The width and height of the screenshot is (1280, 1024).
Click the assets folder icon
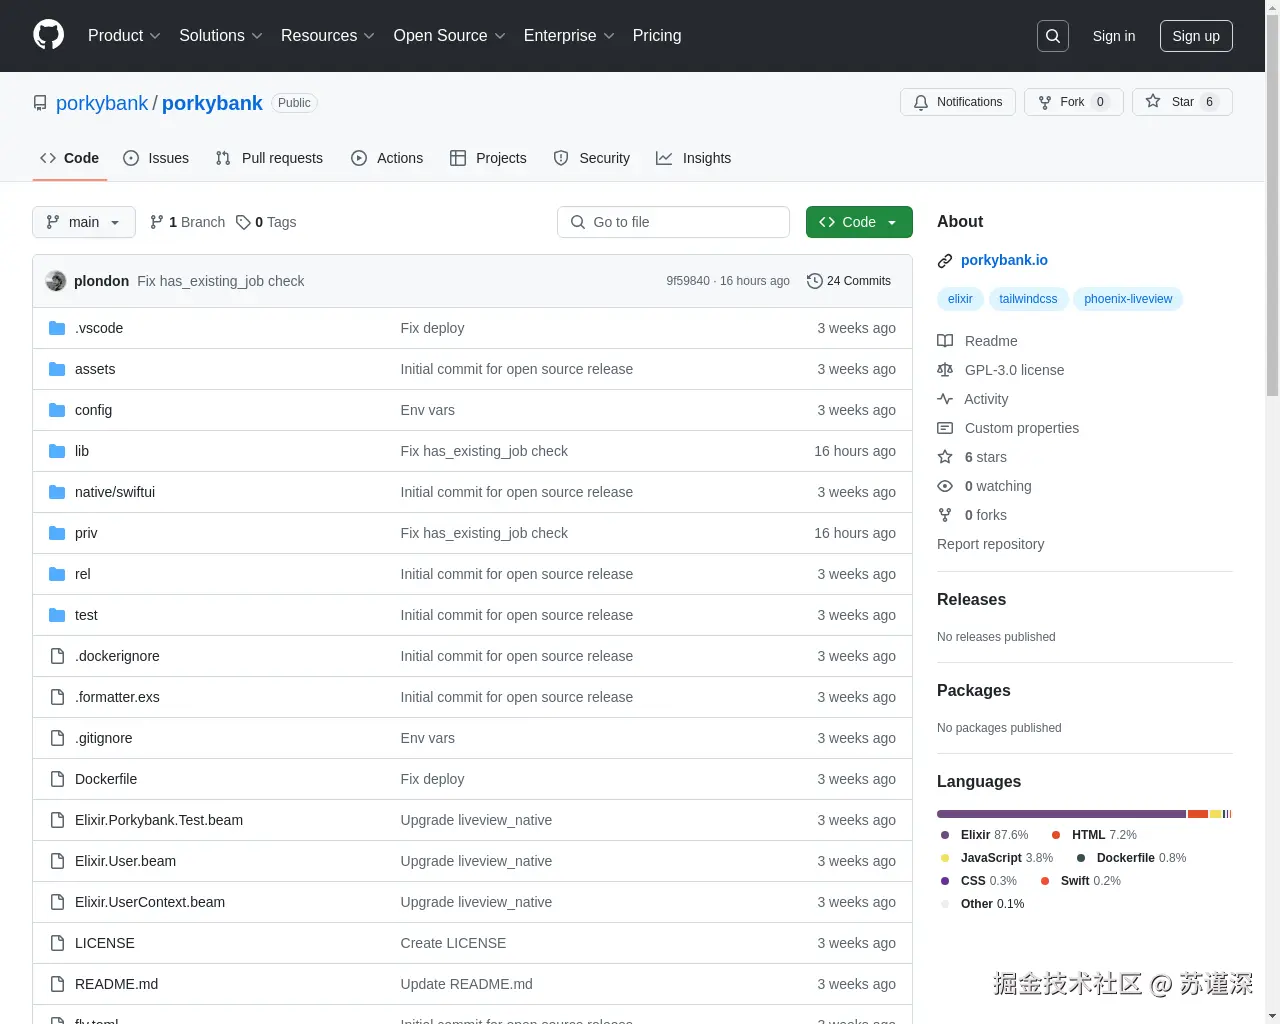[57, 369]
